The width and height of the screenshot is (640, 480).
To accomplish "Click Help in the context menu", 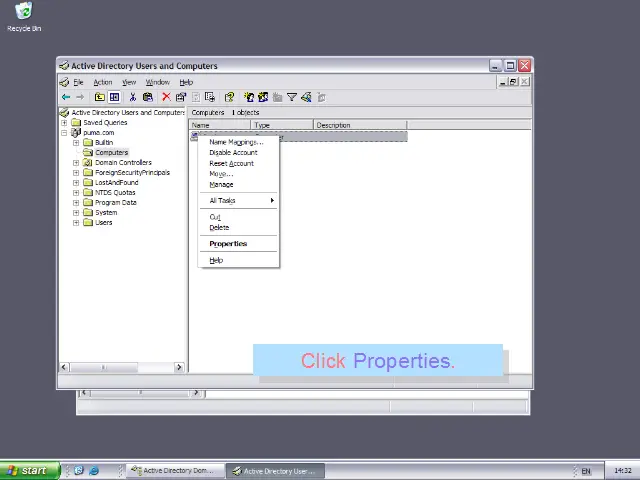I will pos(239,260).
